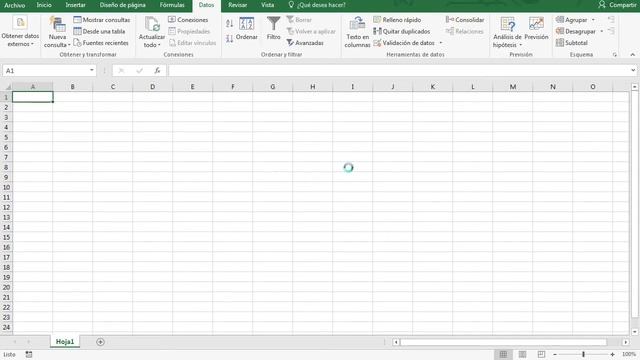Click Texto en columnas
Viewport: 640px width, 360px height.
pyautogui.click(x=357, y=32)
